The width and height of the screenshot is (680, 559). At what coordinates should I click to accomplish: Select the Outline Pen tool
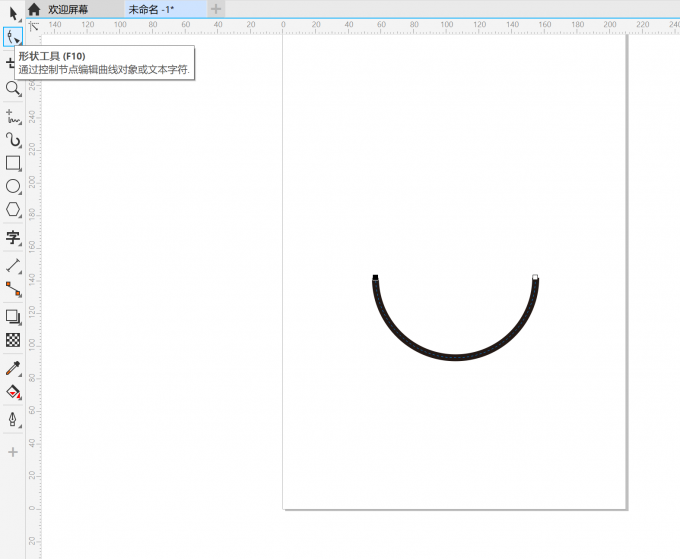13,419
